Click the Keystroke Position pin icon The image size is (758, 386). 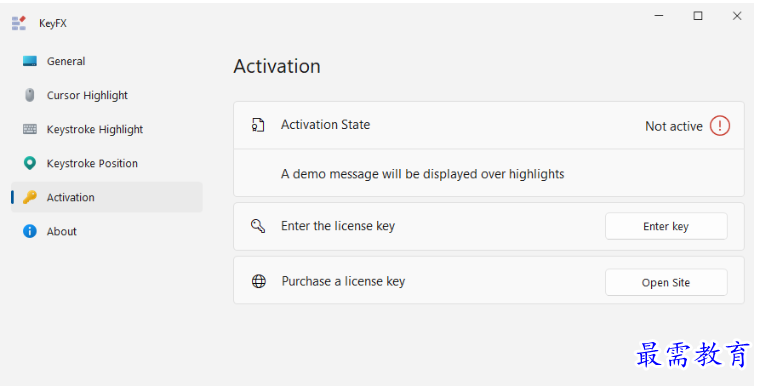pyautogui.click(x=29, y=163)
